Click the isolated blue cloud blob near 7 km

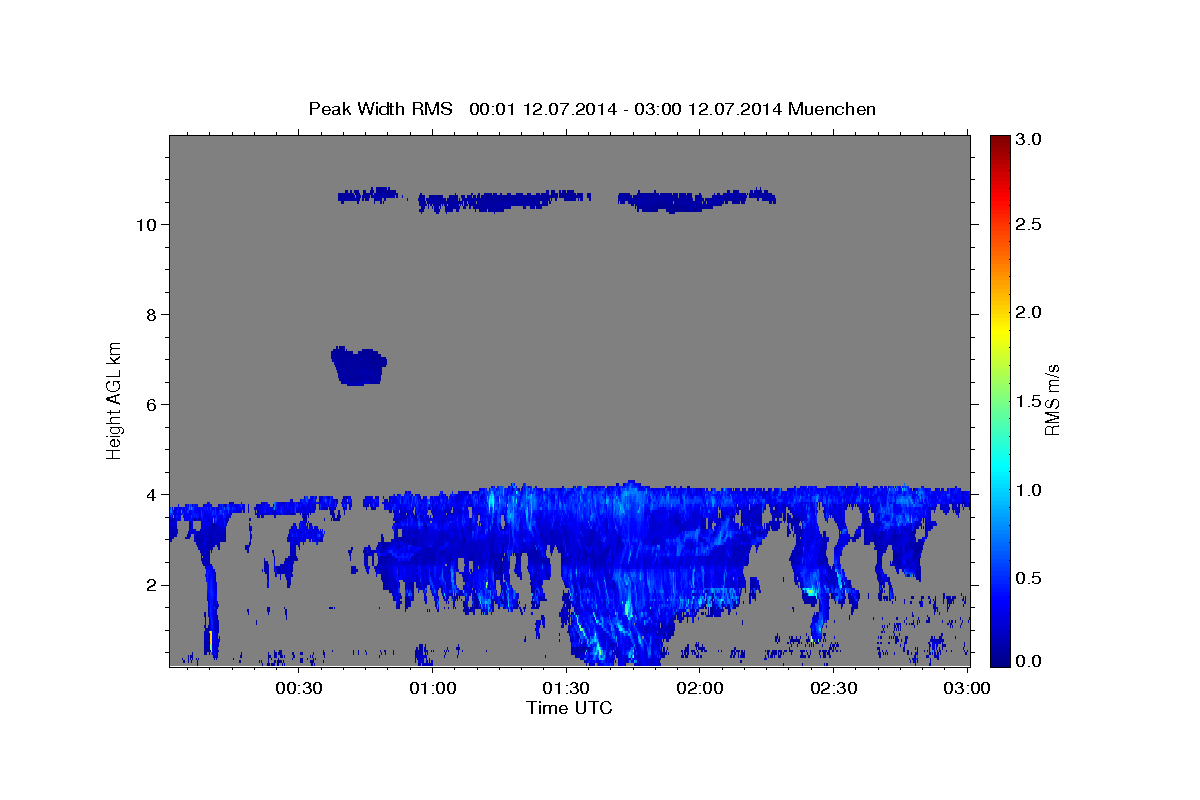click(x=358, y=366)
